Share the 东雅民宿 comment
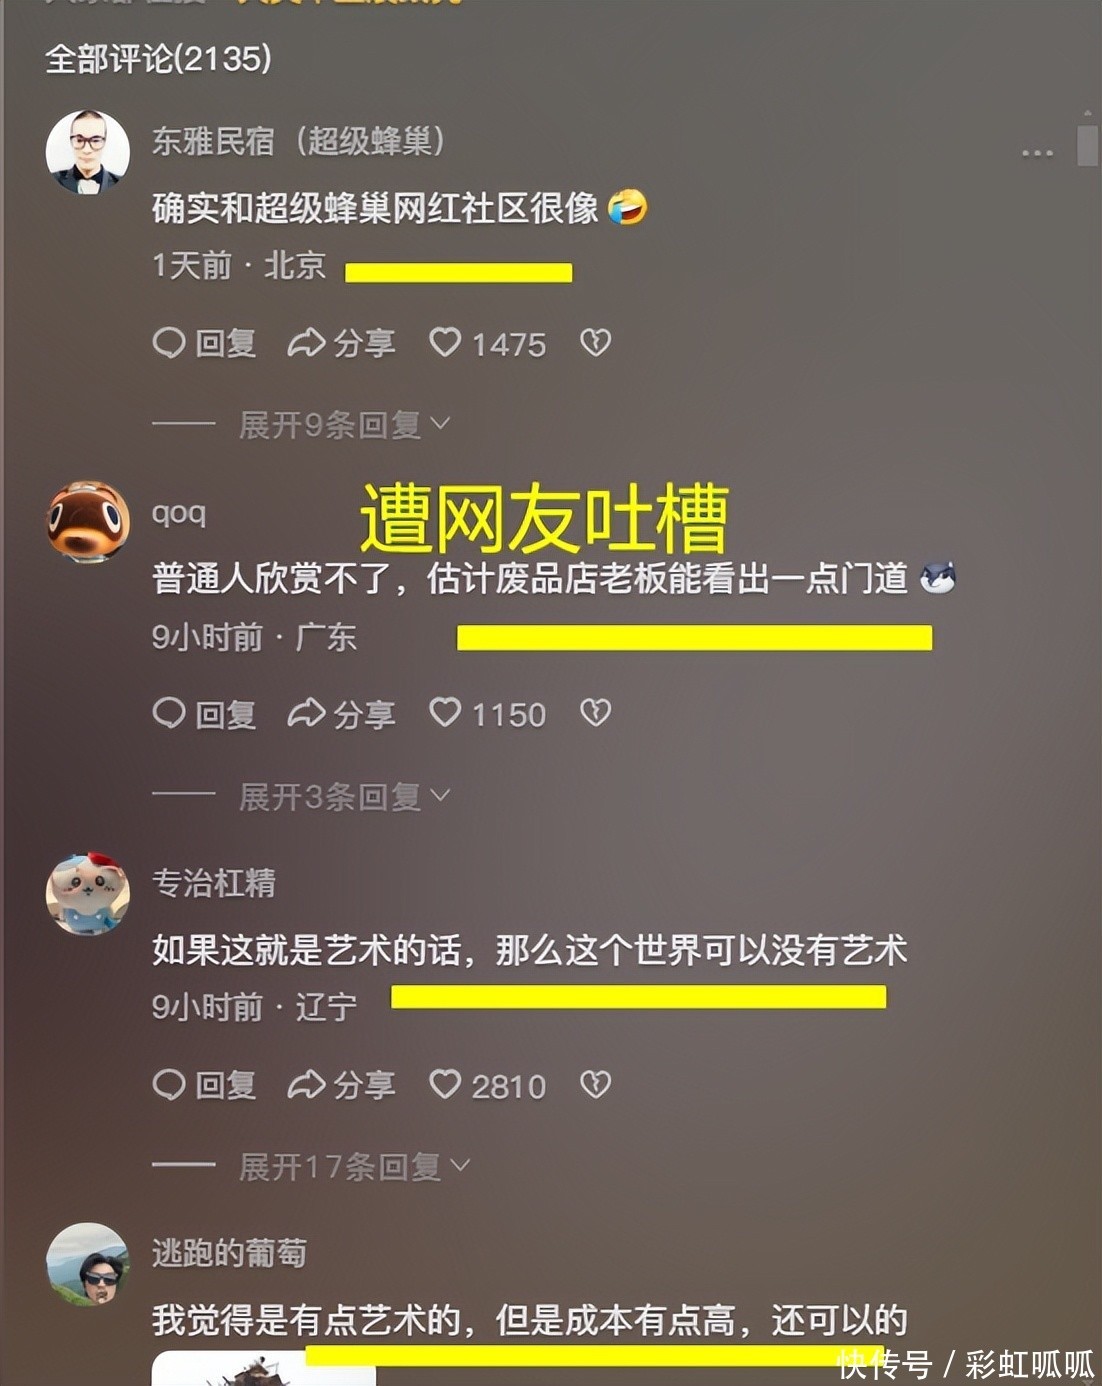The image size is (1102, 1386). [342, 344]
